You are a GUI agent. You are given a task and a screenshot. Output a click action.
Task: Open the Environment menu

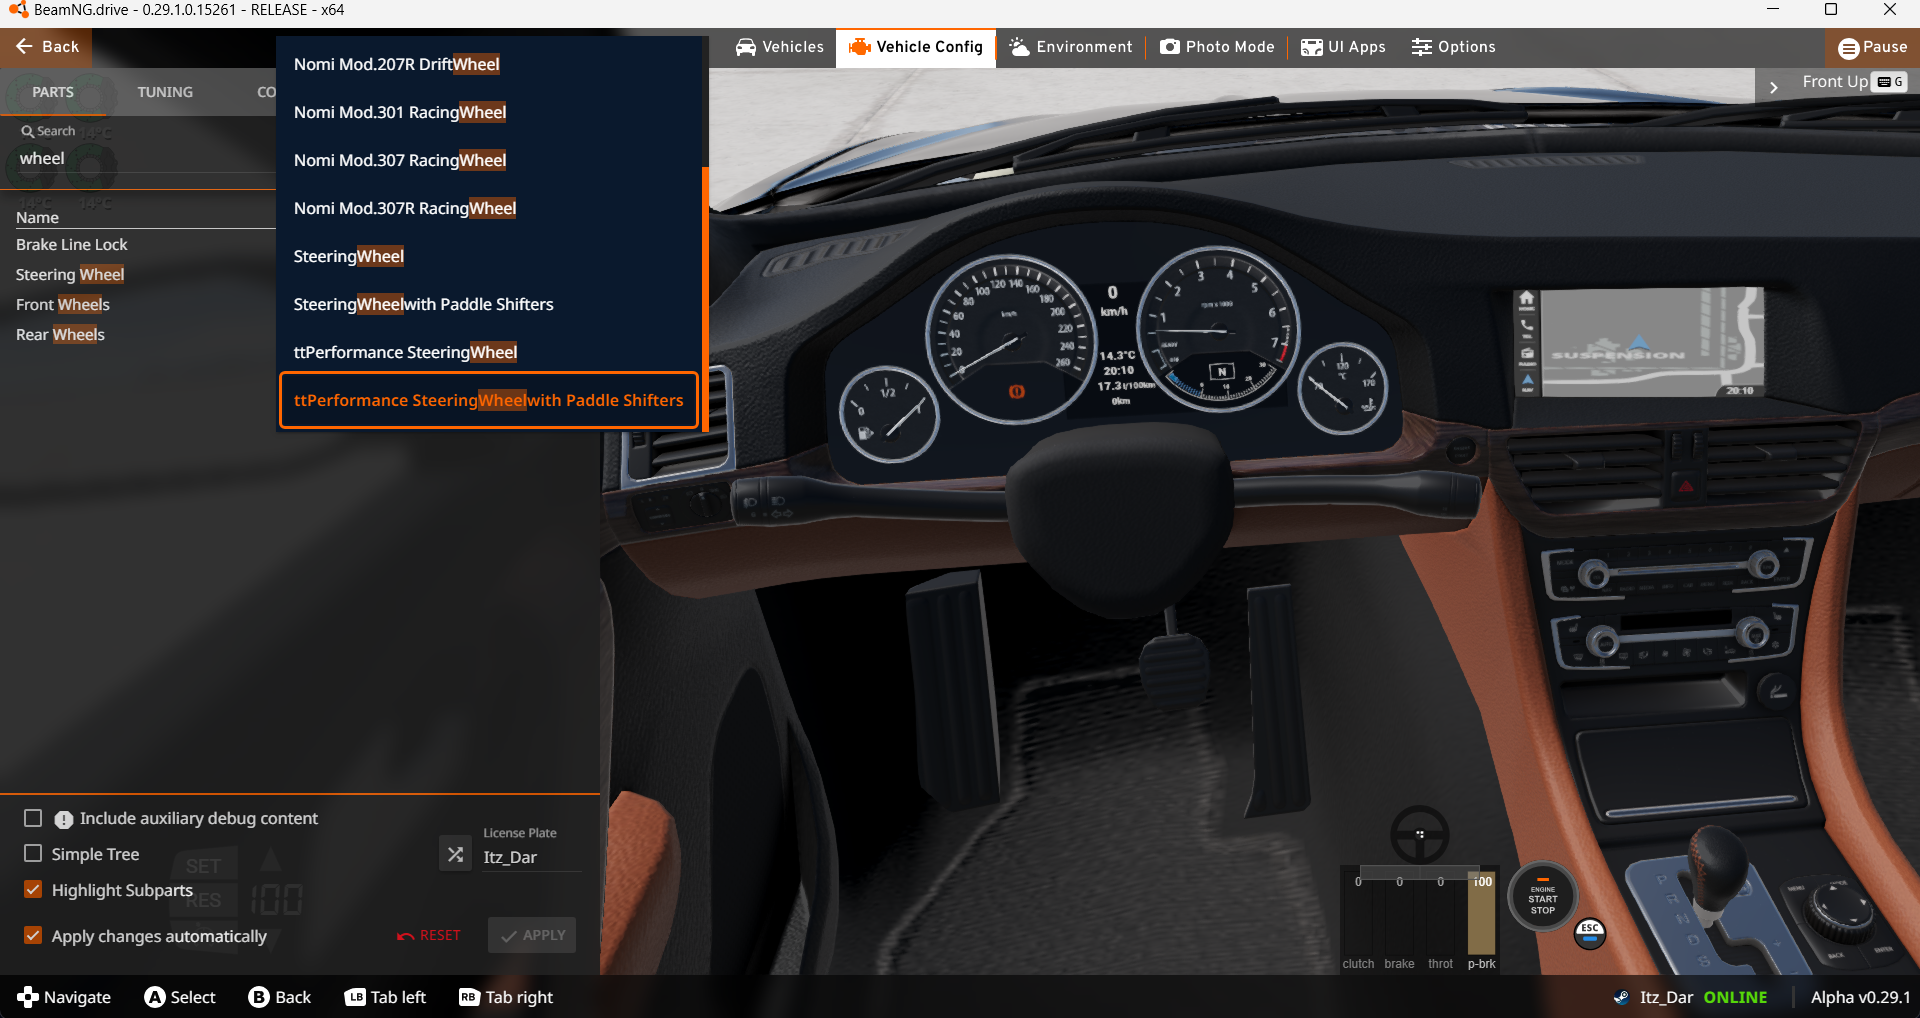coord(1071,47)
